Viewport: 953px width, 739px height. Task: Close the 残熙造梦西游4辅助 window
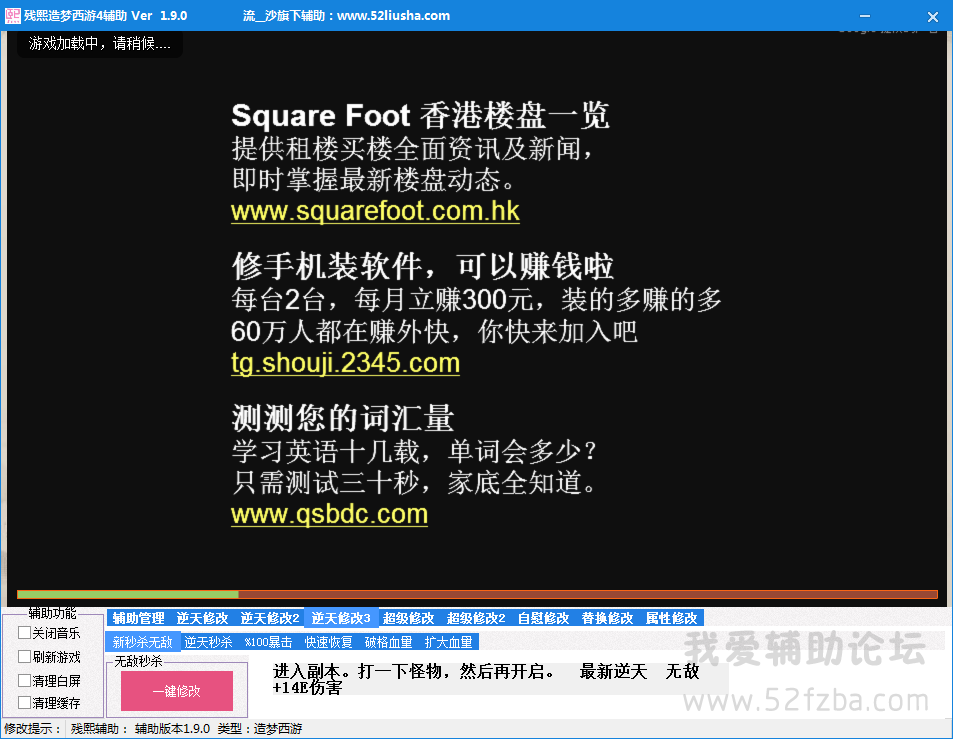932,16
